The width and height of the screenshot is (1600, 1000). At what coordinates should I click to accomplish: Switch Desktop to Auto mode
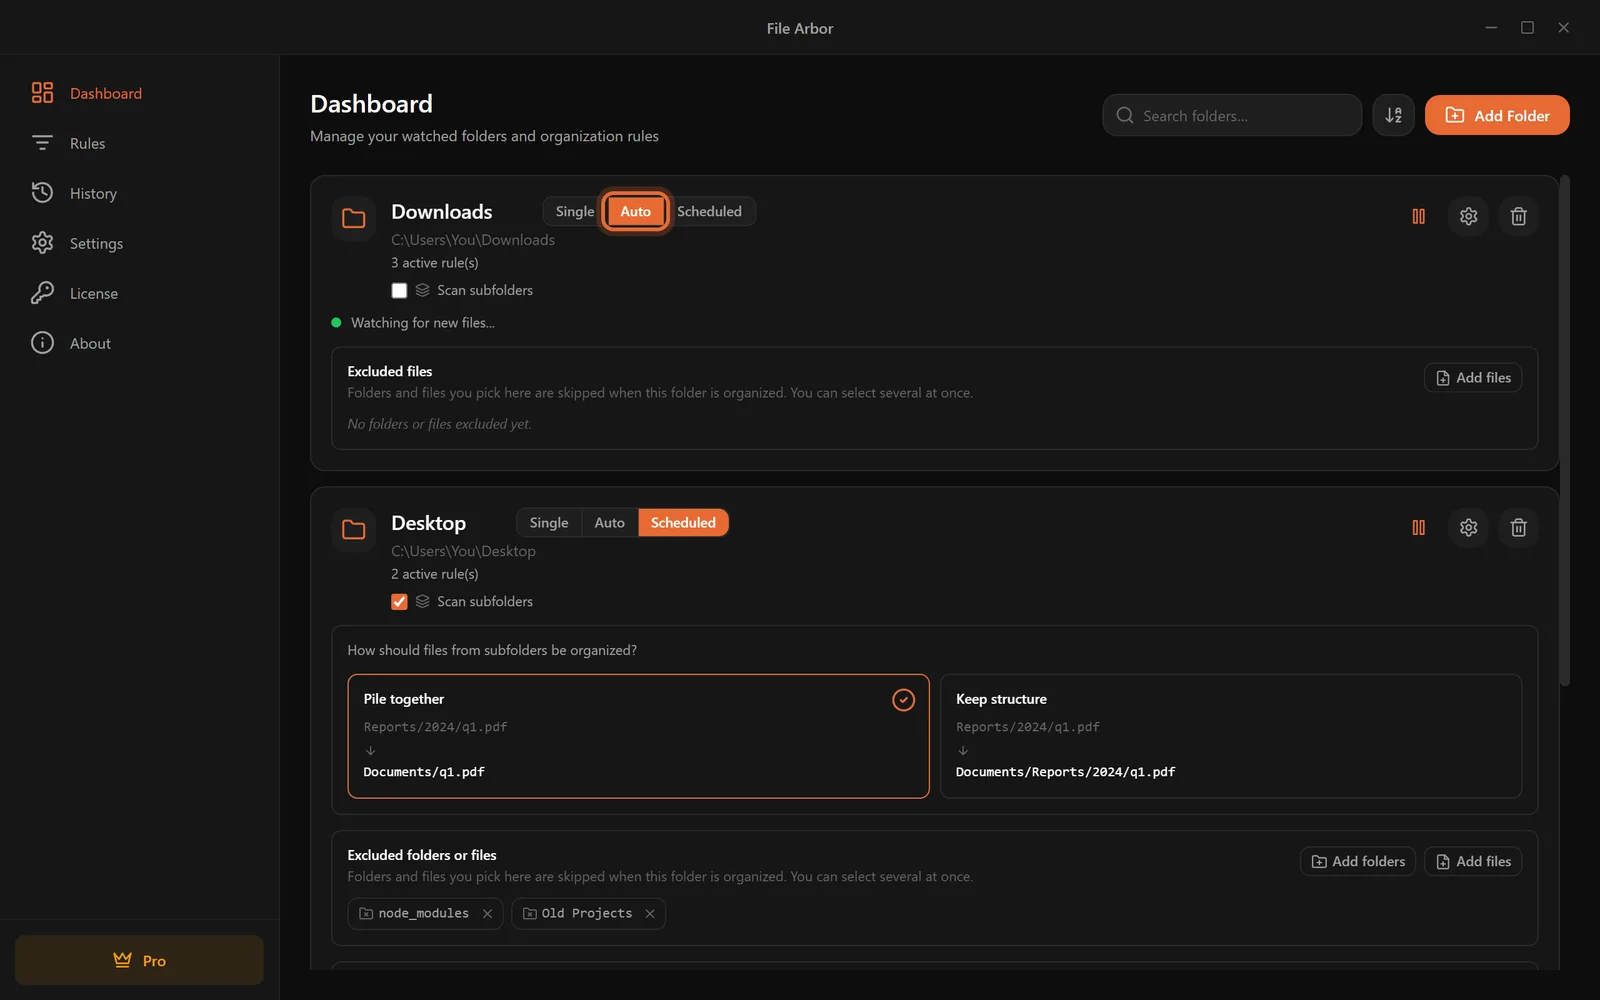[609, 522]
